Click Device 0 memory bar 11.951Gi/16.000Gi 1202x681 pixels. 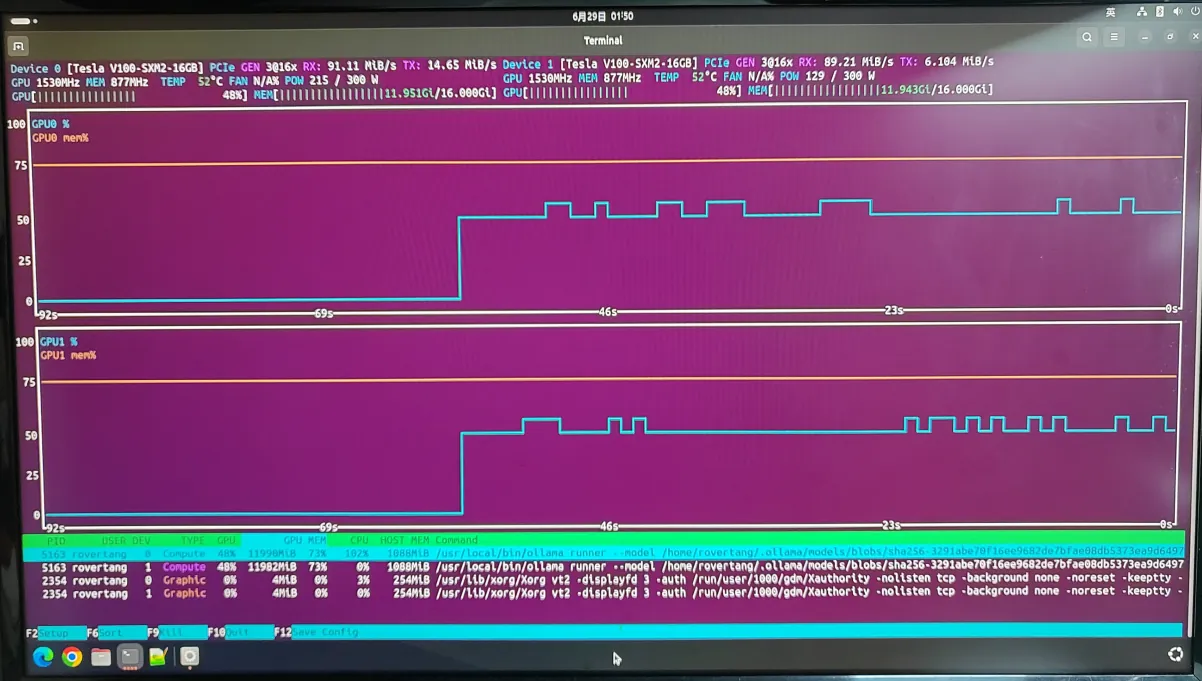pyautogui.click(x=375, y=94)
